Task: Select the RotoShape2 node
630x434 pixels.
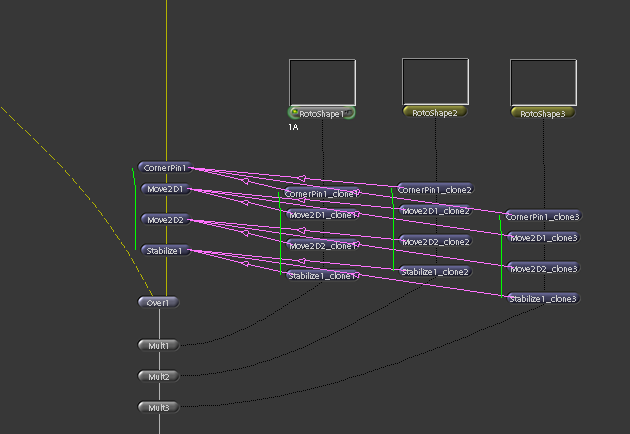Action: [435, 113]
